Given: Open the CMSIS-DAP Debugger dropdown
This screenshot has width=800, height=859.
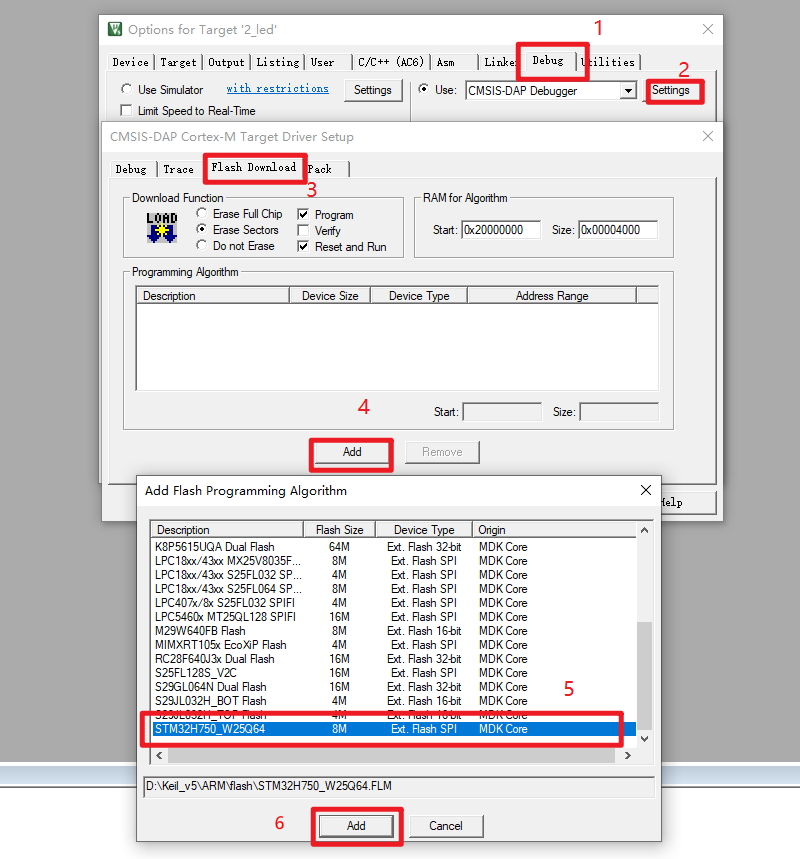Looking at the screenshot, I should tap(628, 91).
